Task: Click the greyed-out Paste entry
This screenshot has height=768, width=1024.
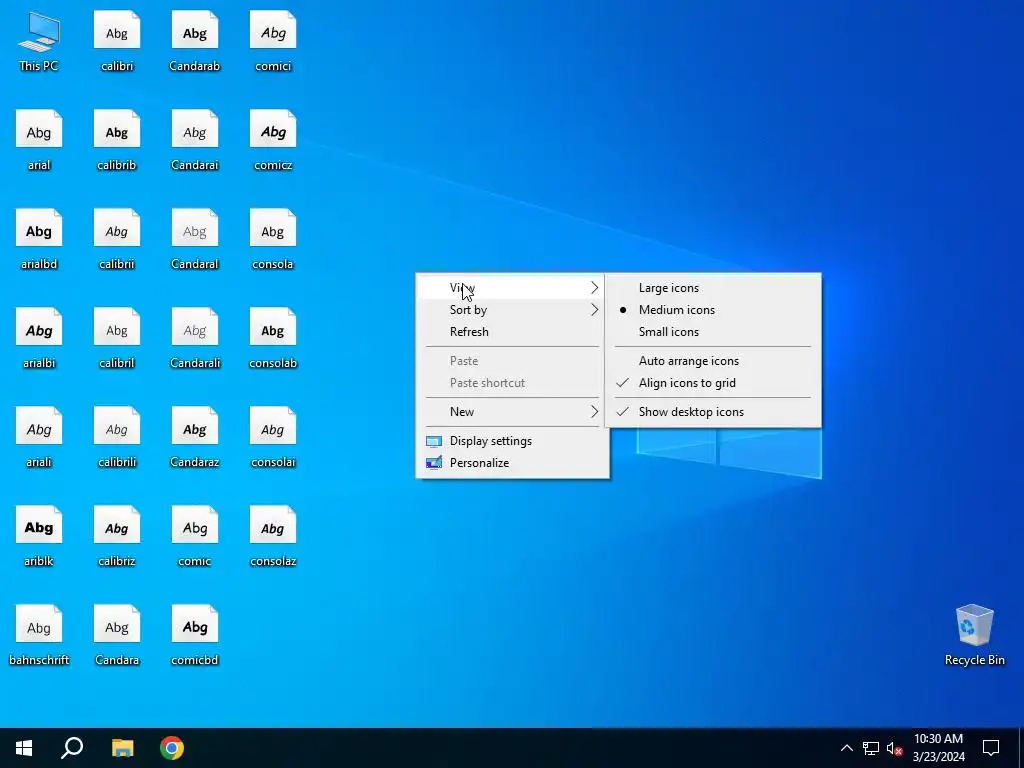Action: point(513,361)
